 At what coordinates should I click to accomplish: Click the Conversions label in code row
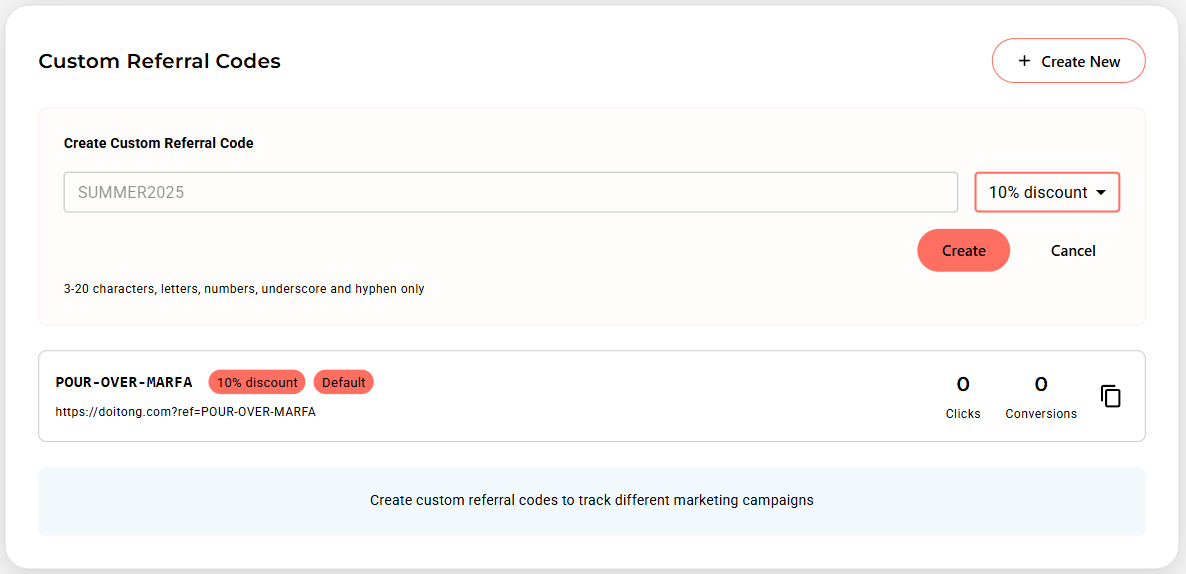tap(1041, 414)
